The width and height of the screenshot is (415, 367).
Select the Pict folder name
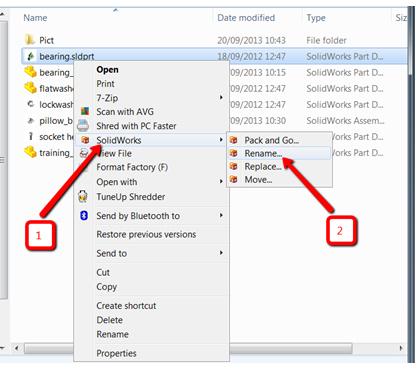46,40
